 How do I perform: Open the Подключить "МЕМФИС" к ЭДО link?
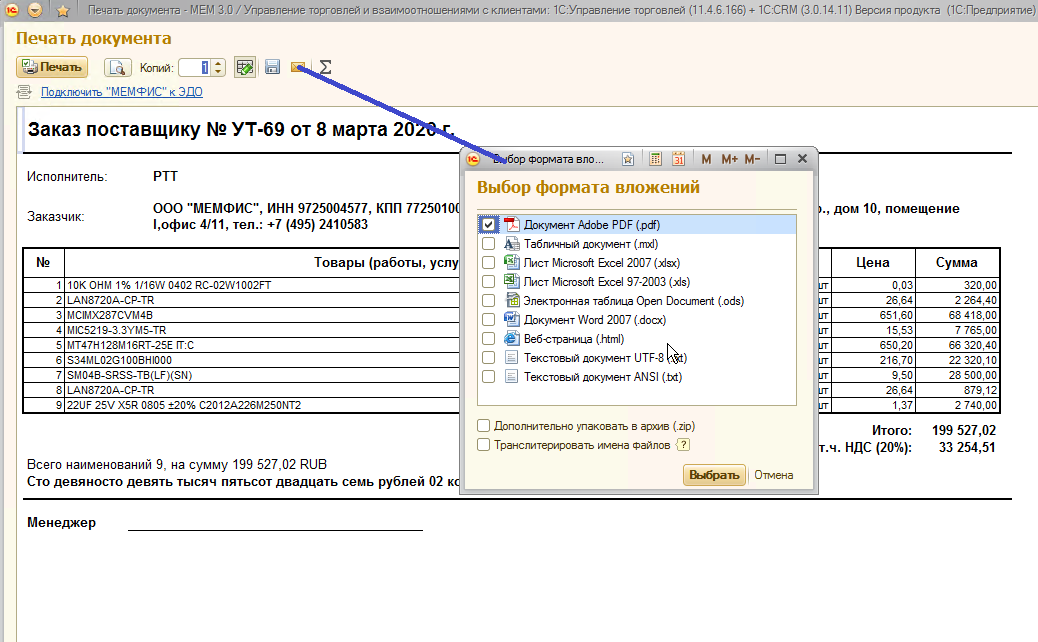point(121,92)
